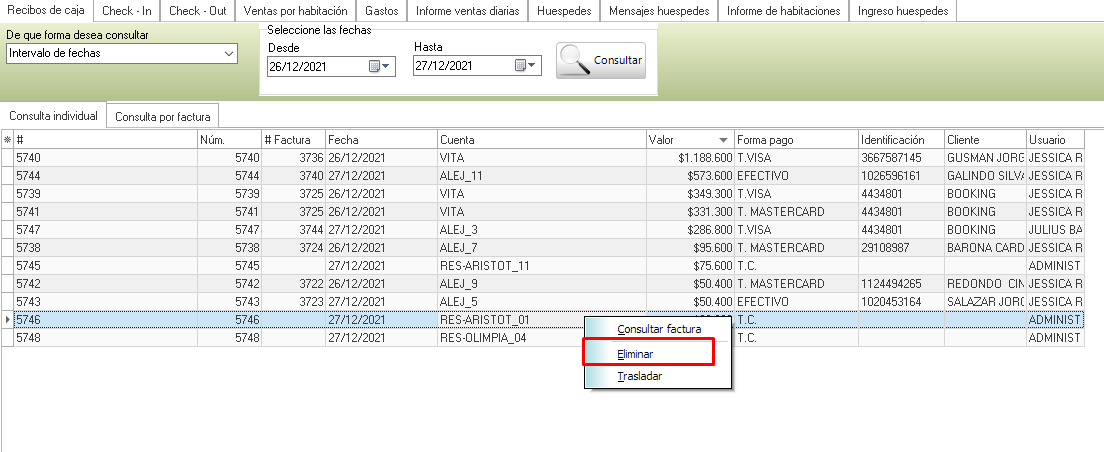Open the Ventas por habitación tab
The image size is (1104, 452).
(295, 11)
